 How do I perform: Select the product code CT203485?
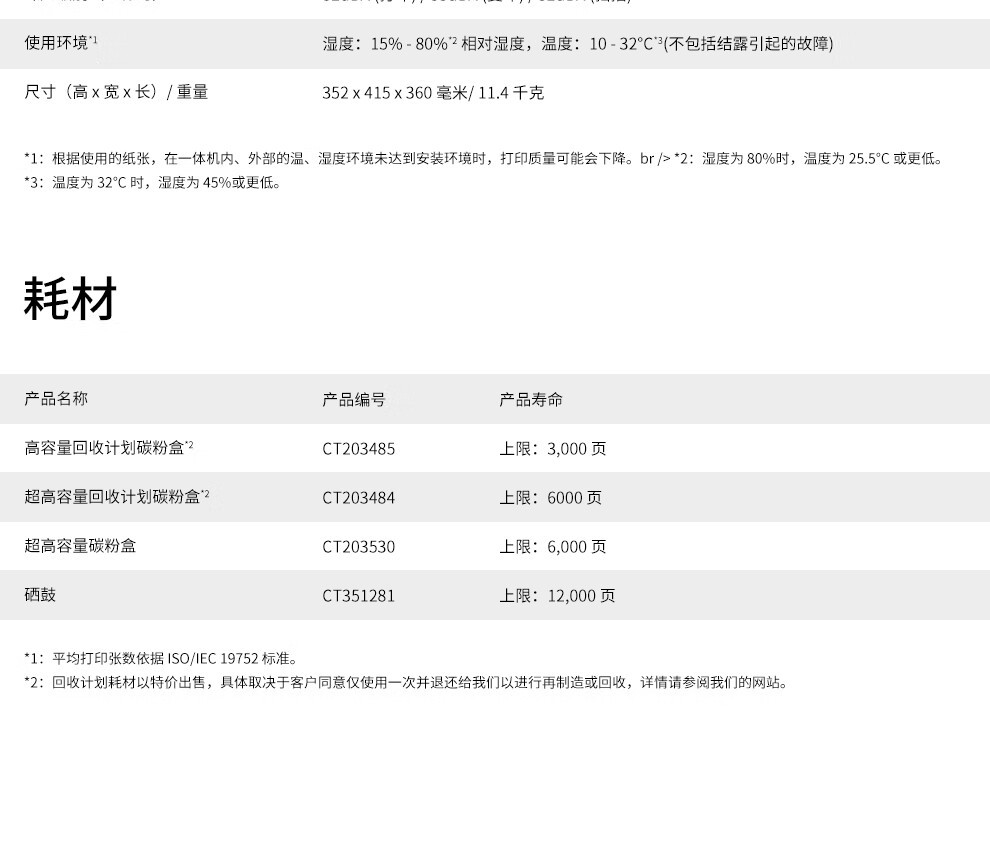click(x=357, y=449)
